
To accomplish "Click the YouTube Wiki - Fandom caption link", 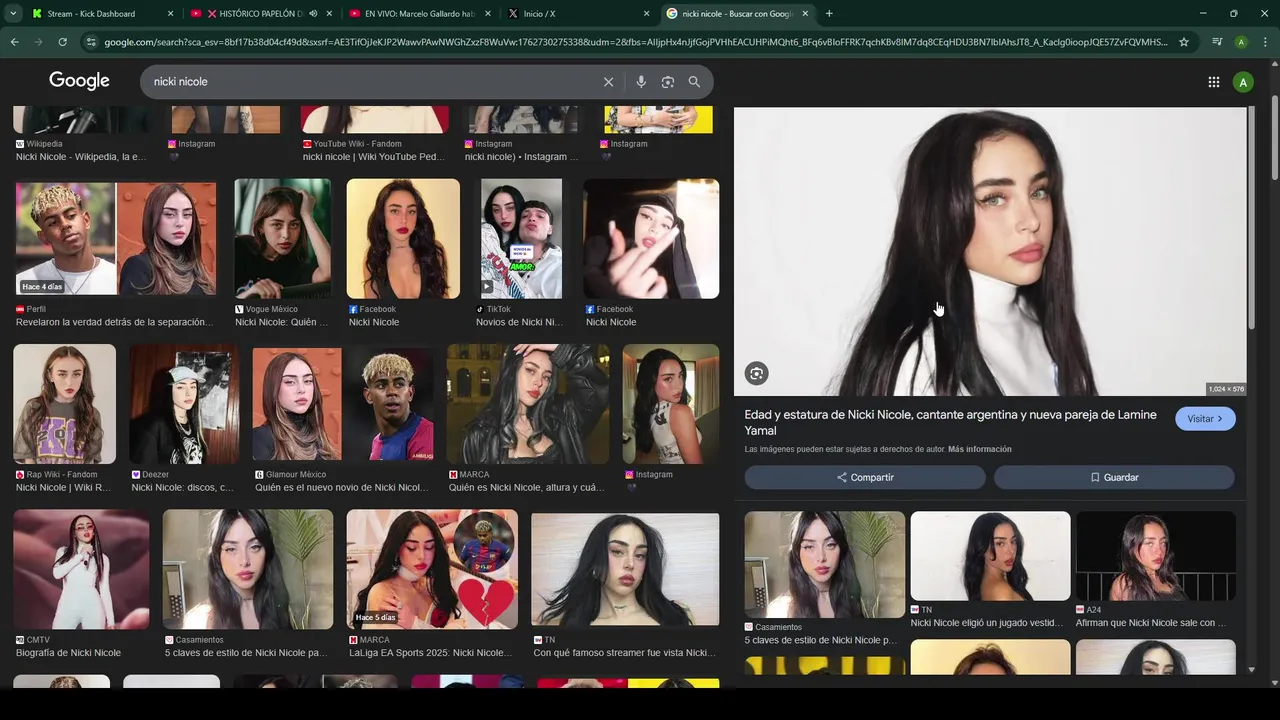I will 373,157.
